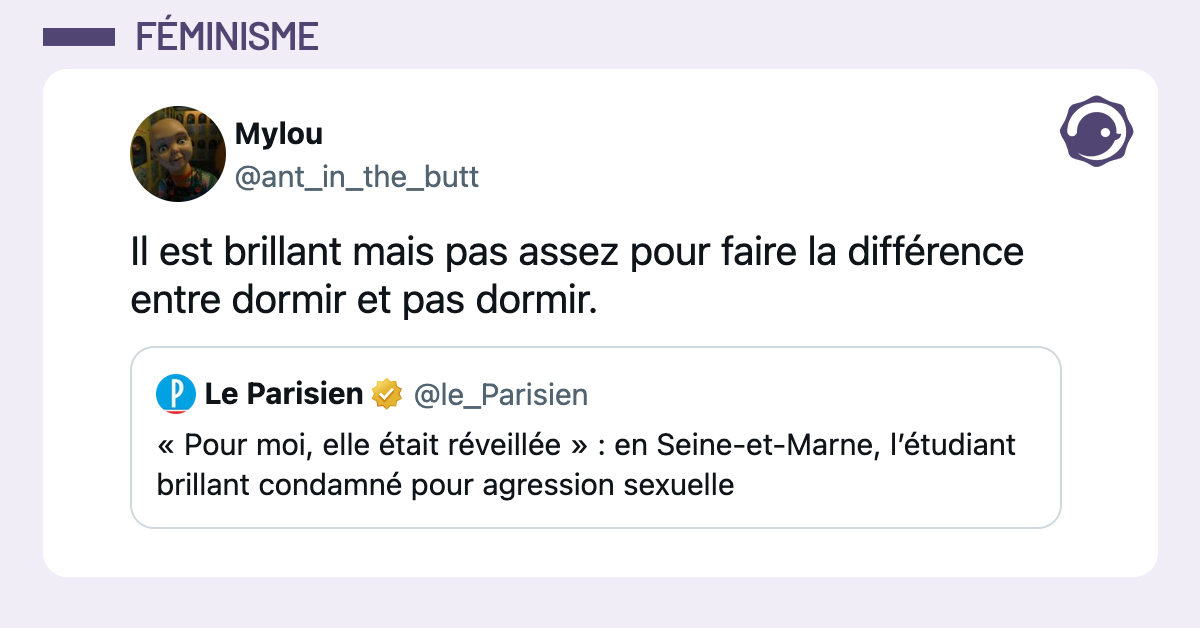Click the @le_Parisien handle
The height and width of the screenshot is (628, 1200).
(500, 395)
